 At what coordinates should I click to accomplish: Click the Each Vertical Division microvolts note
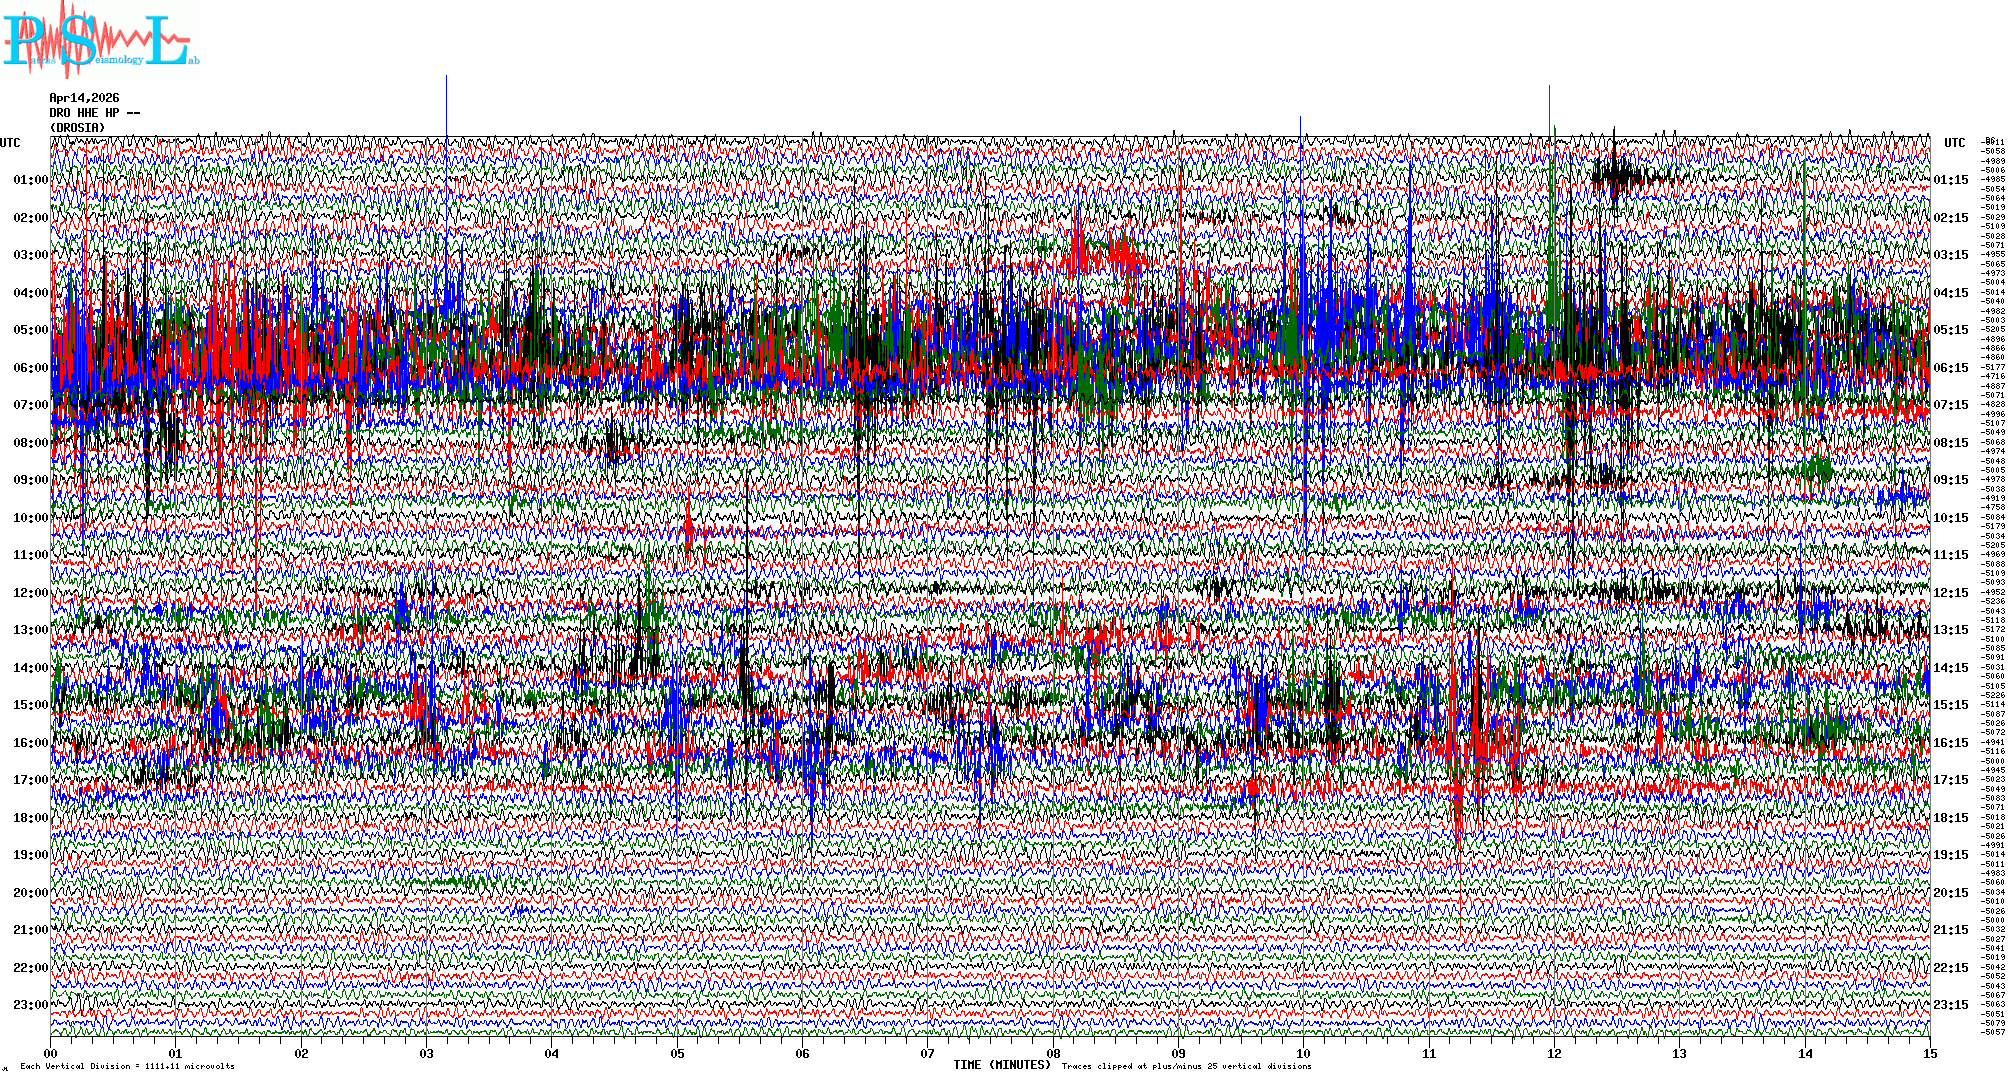[x=127, y=1066]
